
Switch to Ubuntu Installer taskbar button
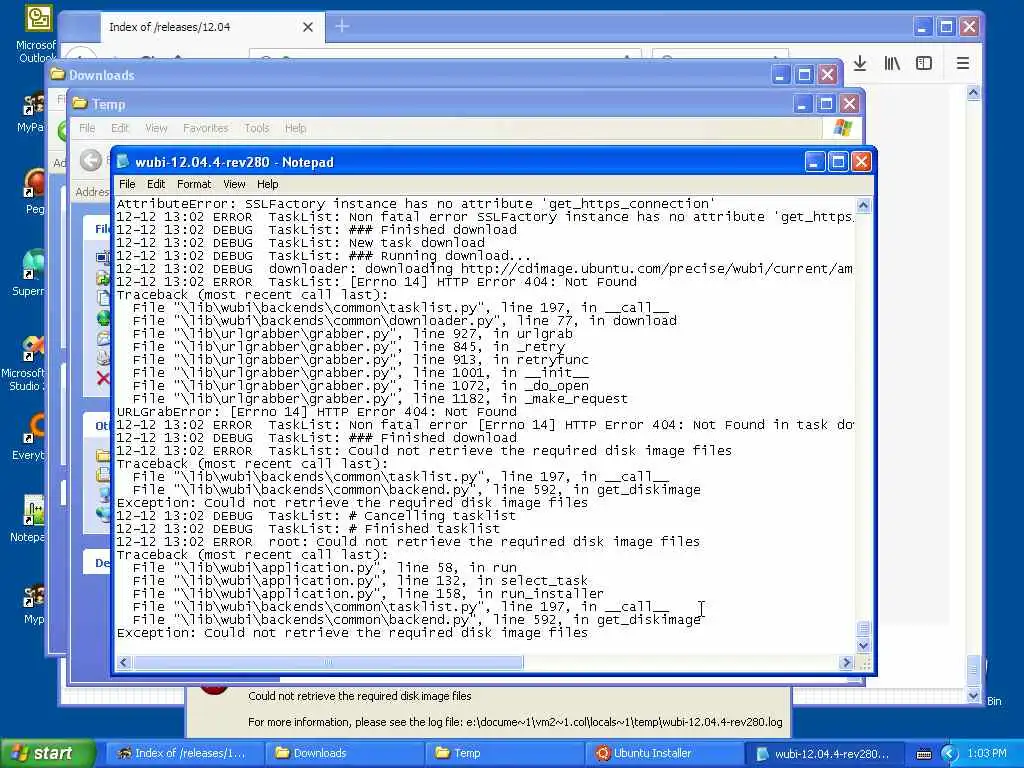663,753
